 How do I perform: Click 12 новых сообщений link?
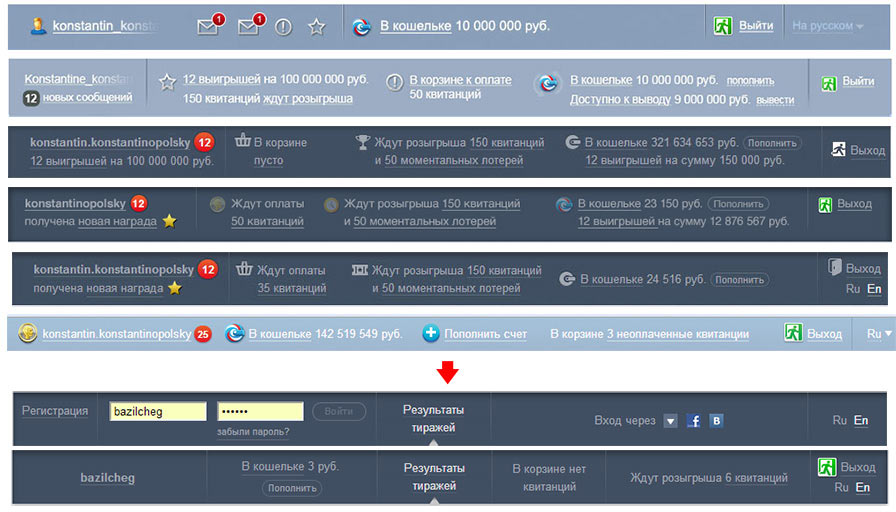pyautogui.click(x=78, y=98)
